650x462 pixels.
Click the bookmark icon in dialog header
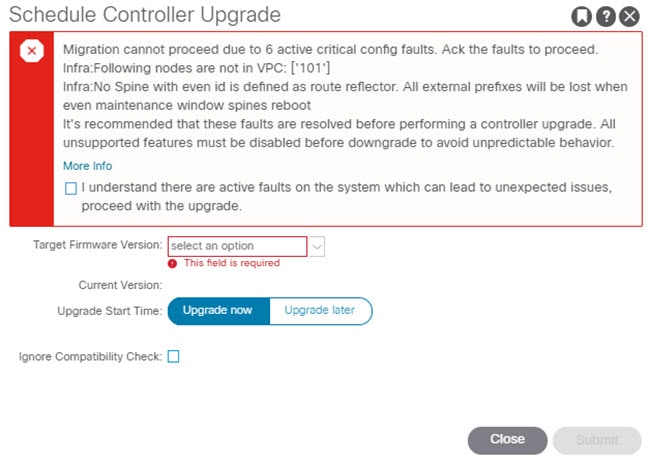[x=581, y=17]
